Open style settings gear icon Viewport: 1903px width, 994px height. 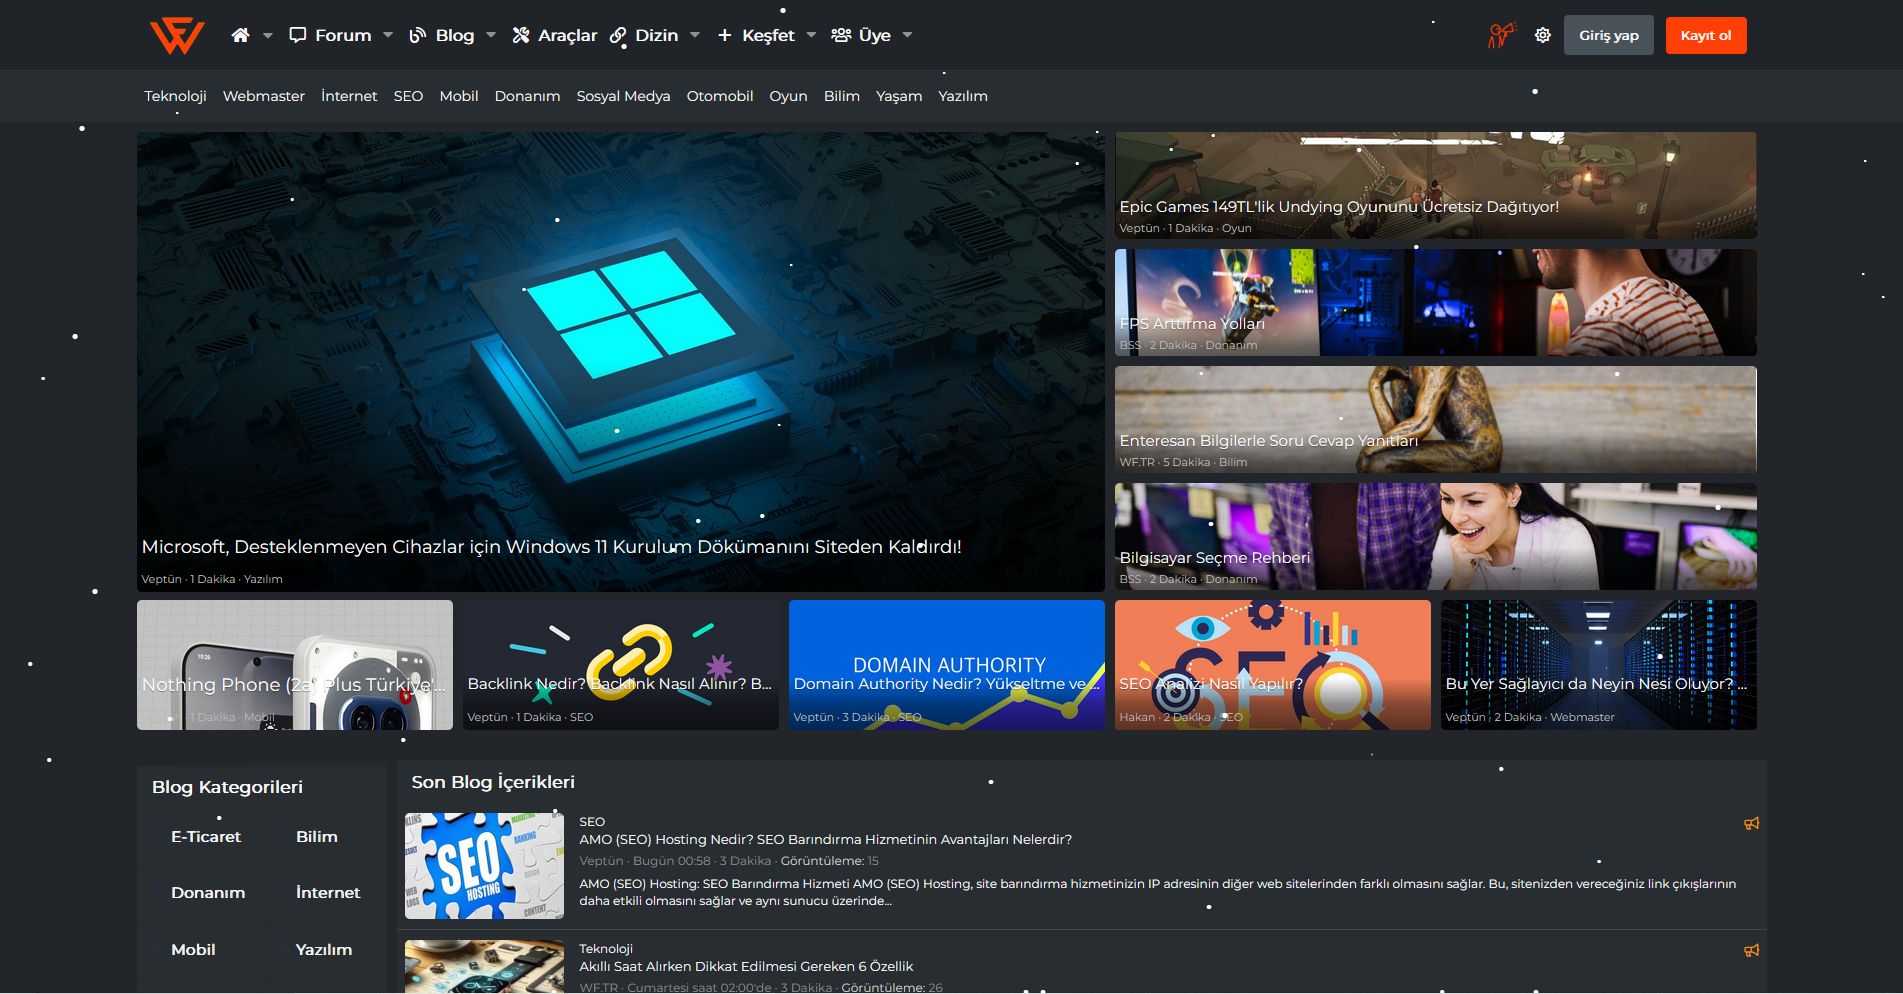[x=1543, y=35]
